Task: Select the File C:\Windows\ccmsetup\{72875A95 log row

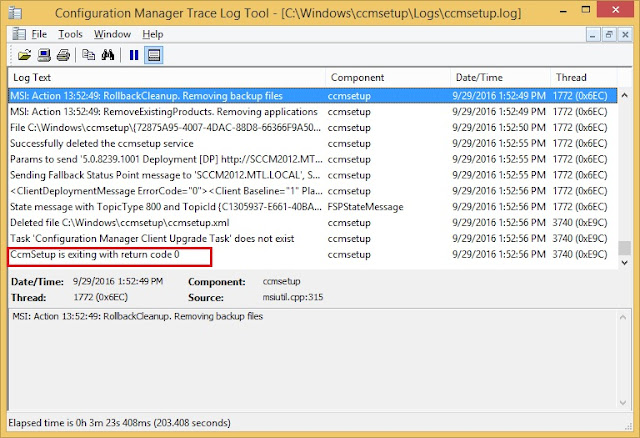Action: tap(313, 128)
